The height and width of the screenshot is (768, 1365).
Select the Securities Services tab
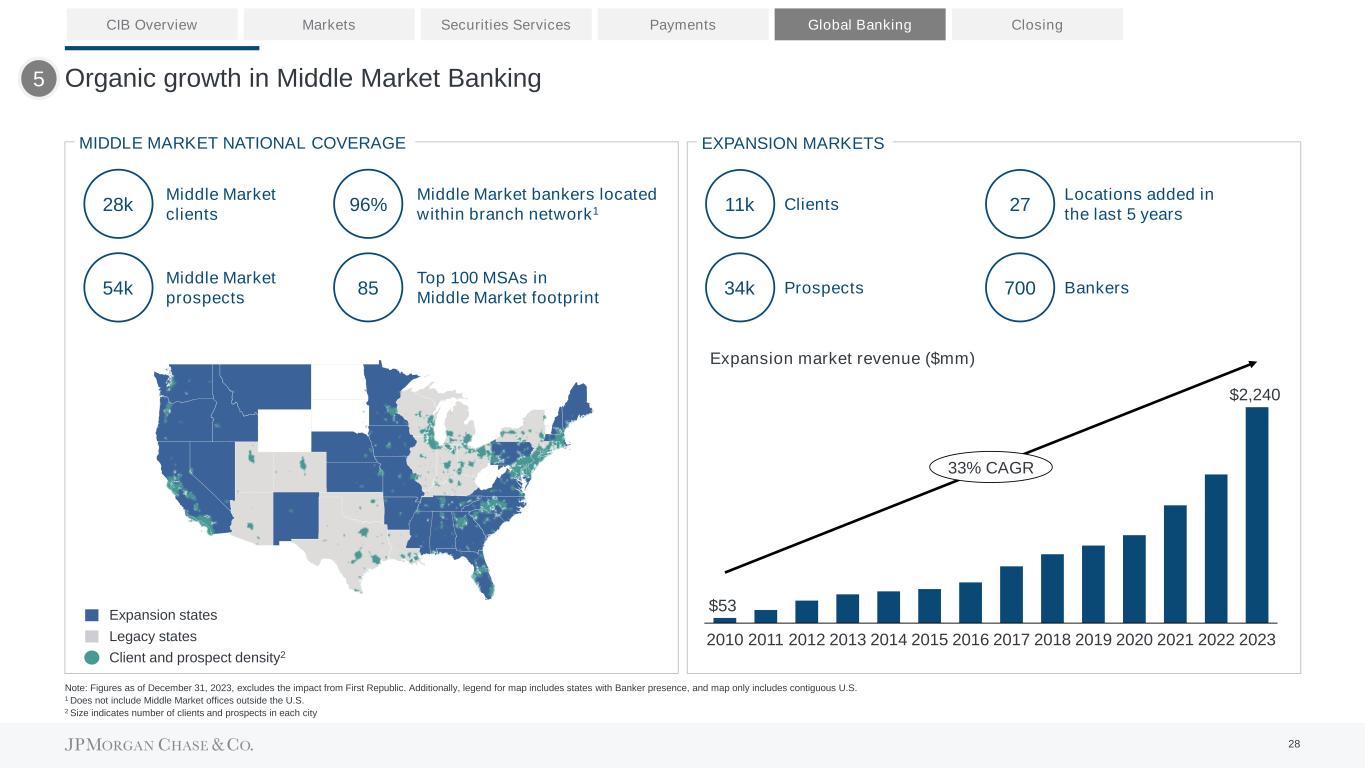click(x=506, y=24)
